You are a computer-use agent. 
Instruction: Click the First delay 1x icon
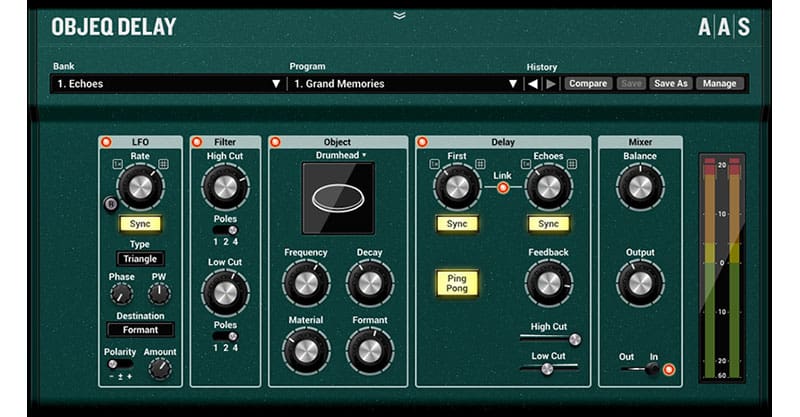434,164
